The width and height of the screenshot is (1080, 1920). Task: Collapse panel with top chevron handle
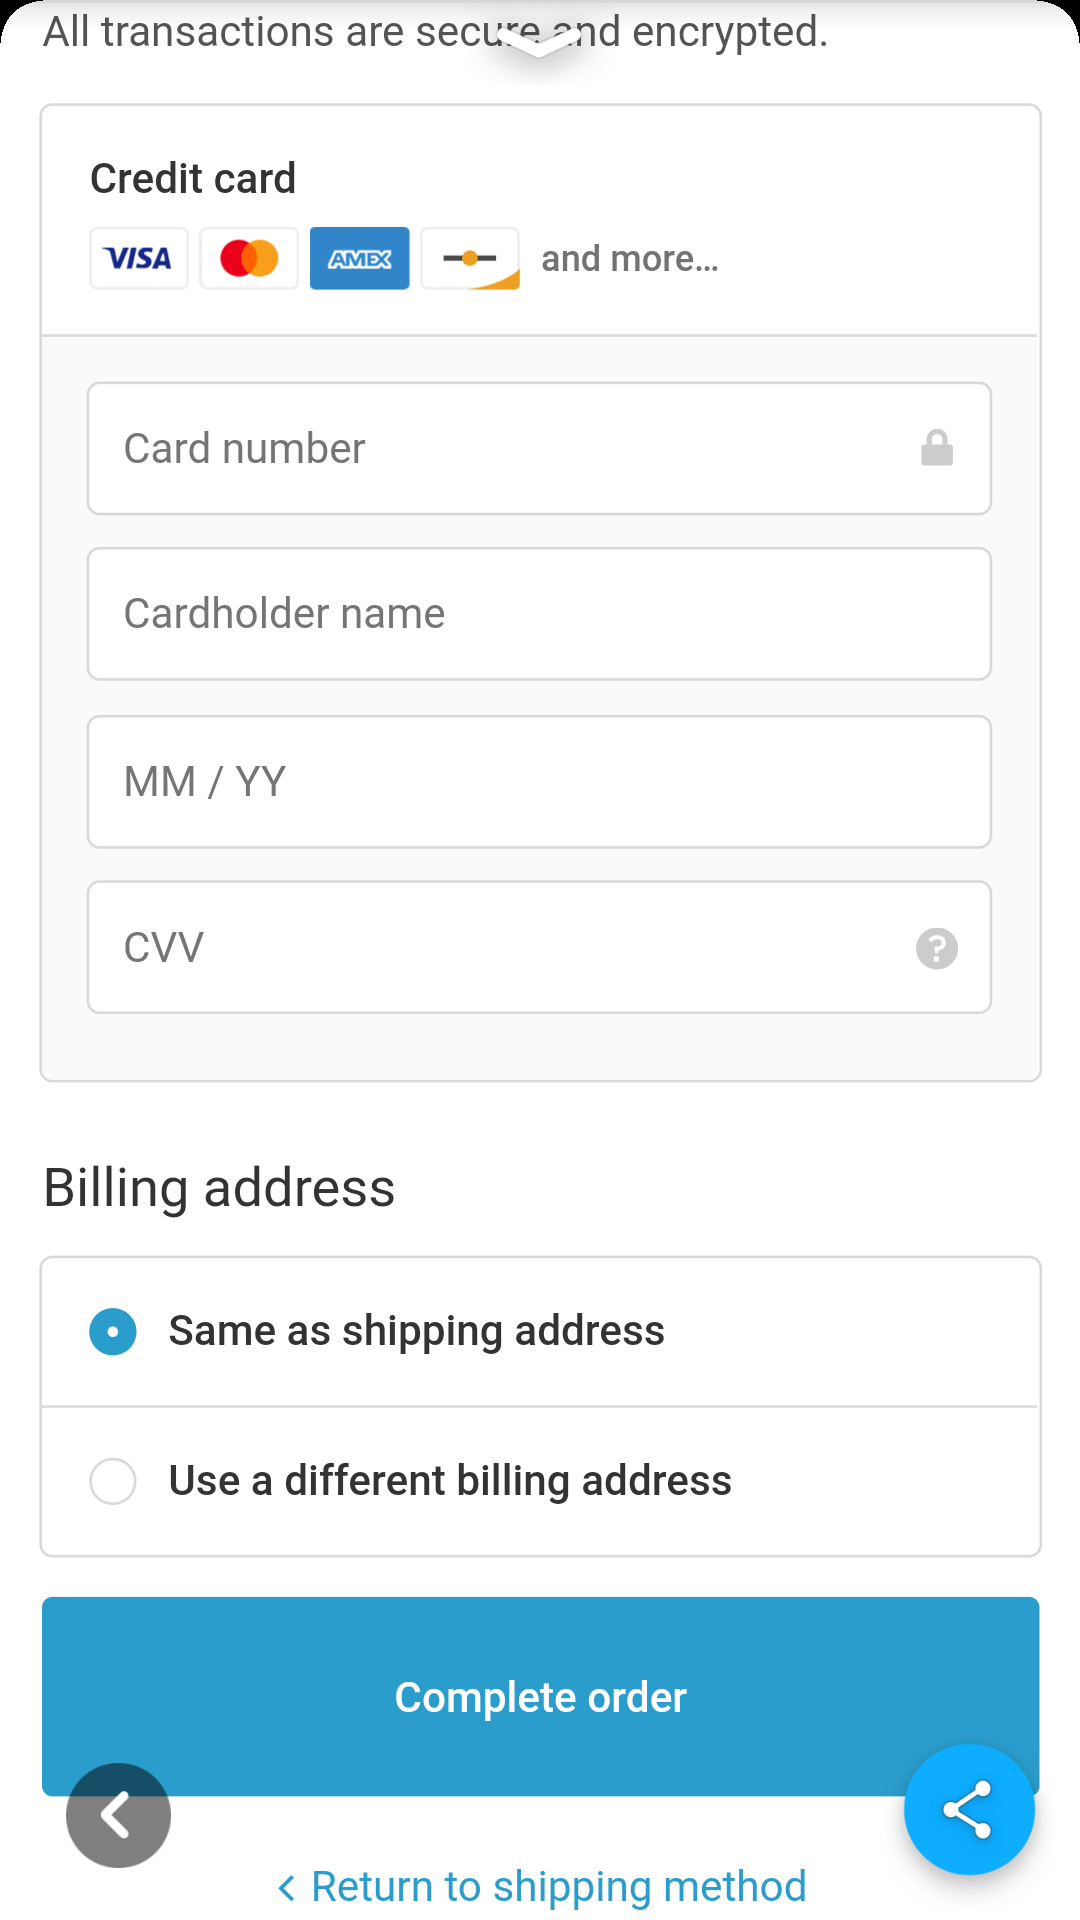point(539,42)
